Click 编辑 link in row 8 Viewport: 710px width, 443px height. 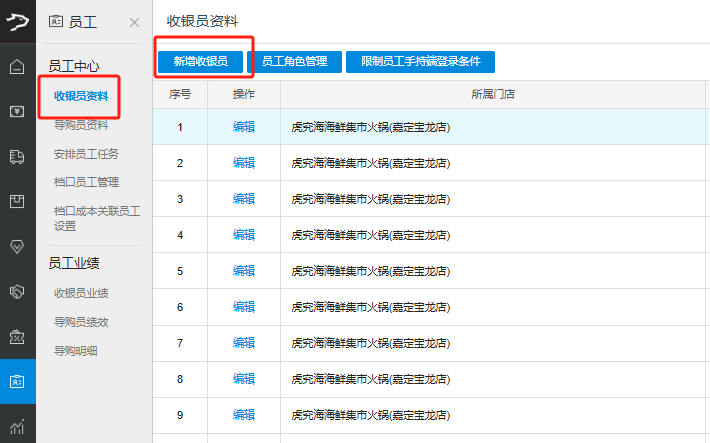point(244,379)
